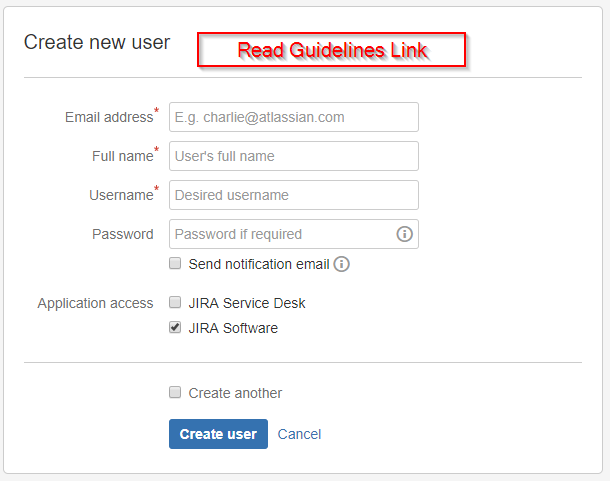Click the Create new user heading

click(97, 42)
